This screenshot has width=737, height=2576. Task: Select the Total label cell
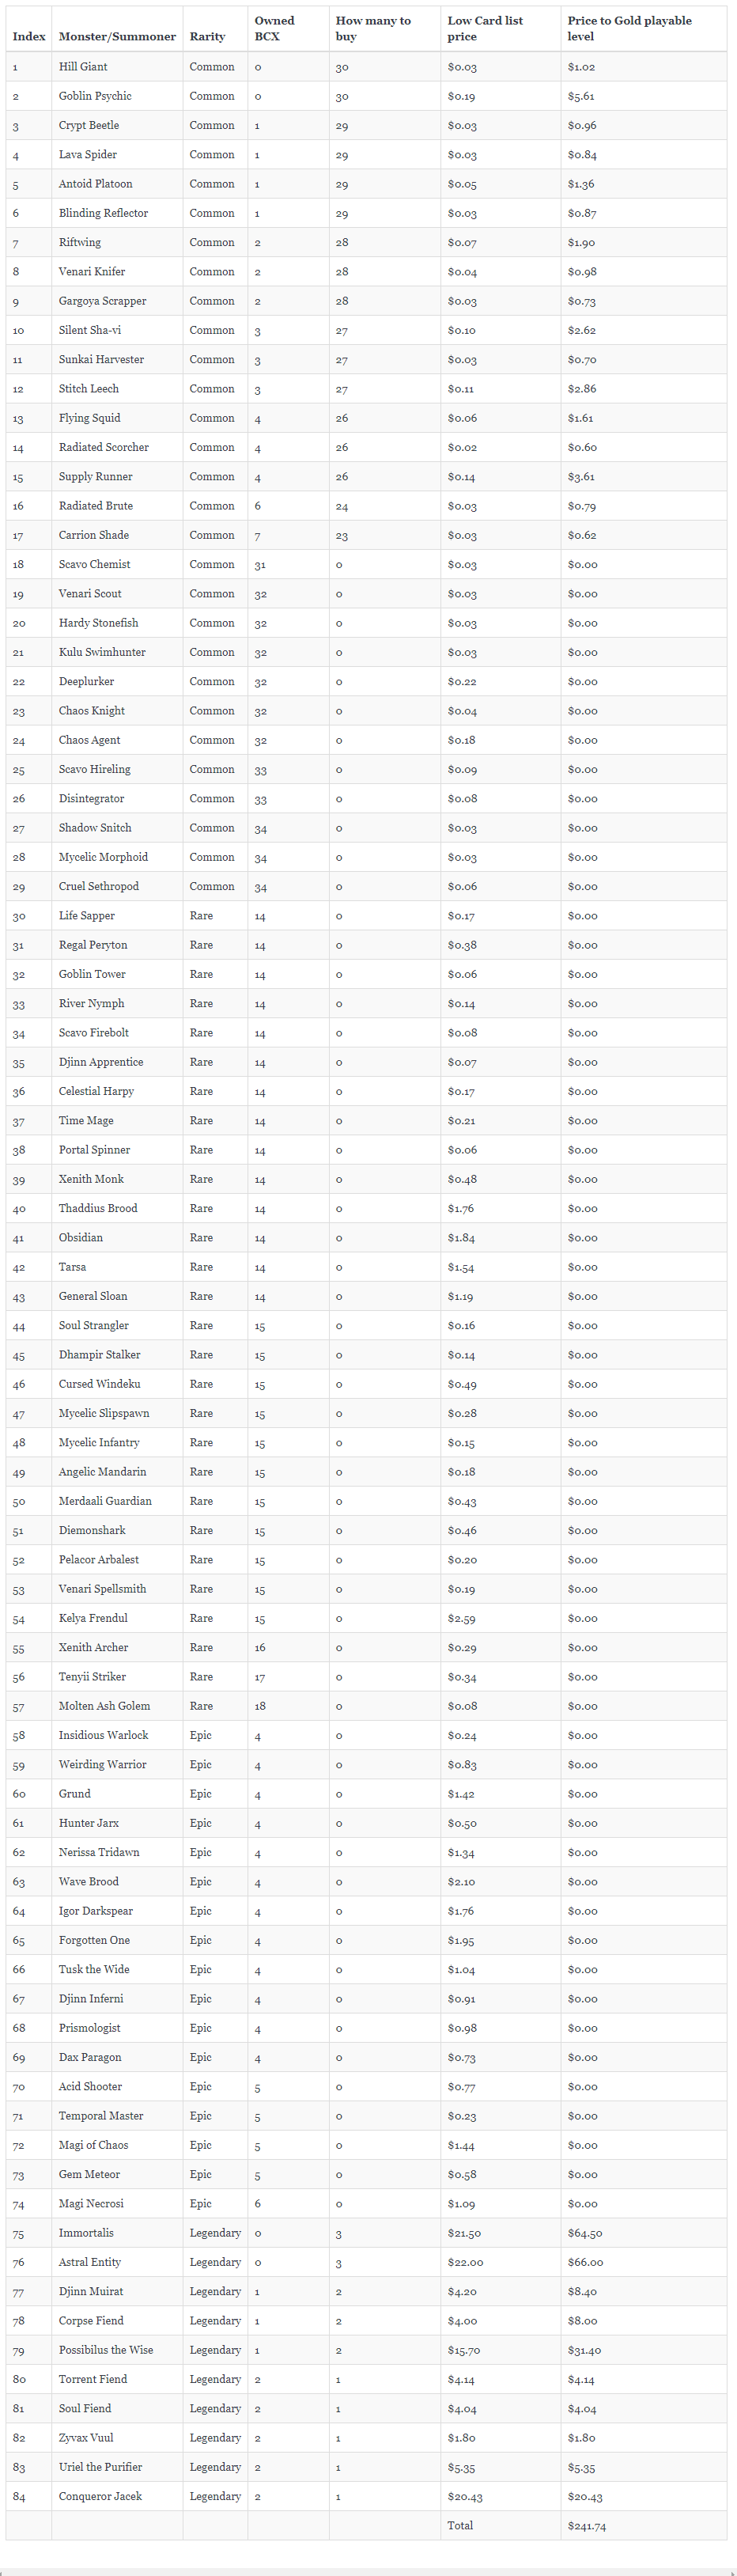[x=460, y=2526]
